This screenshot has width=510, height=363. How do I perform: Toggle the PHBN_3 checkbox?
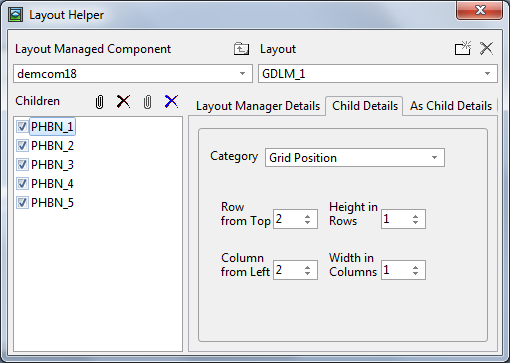tap(22, 165)
